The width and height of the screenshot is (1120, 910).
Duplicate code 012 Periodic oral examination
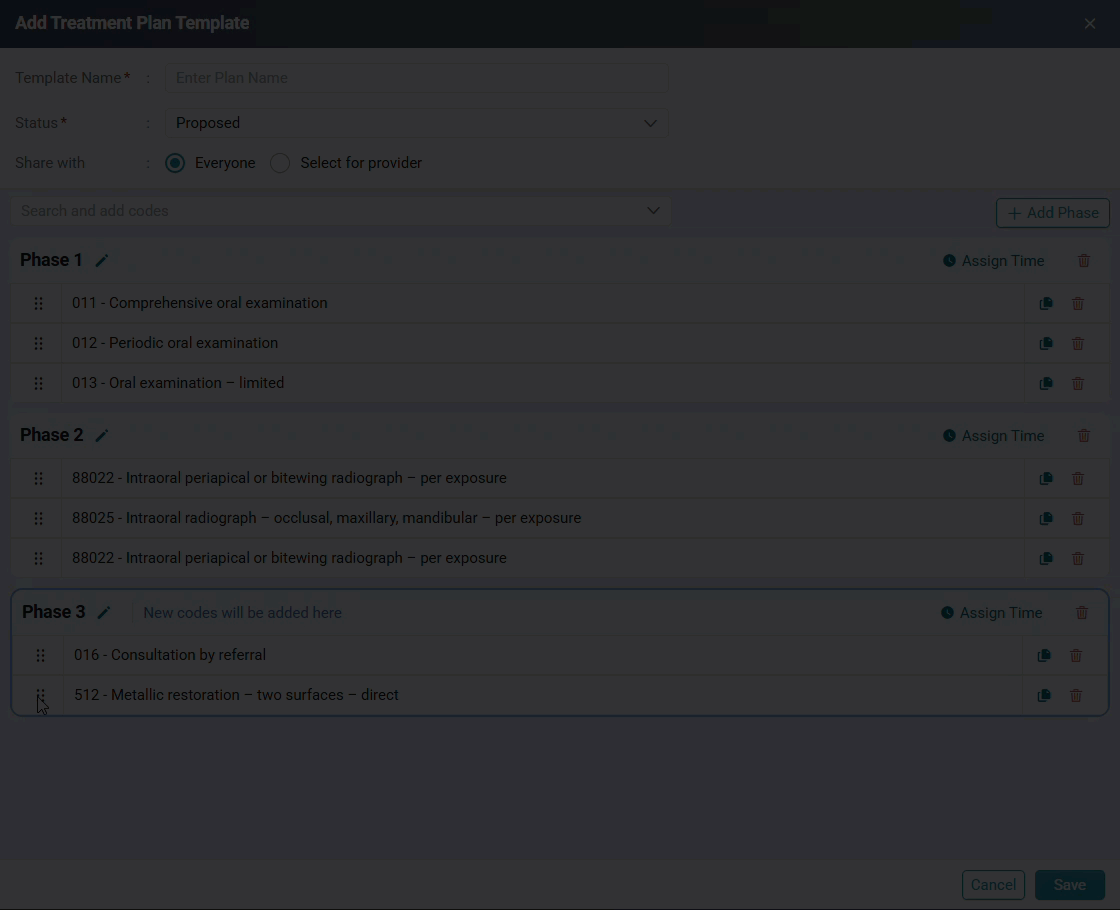[x=1046, y=344]
